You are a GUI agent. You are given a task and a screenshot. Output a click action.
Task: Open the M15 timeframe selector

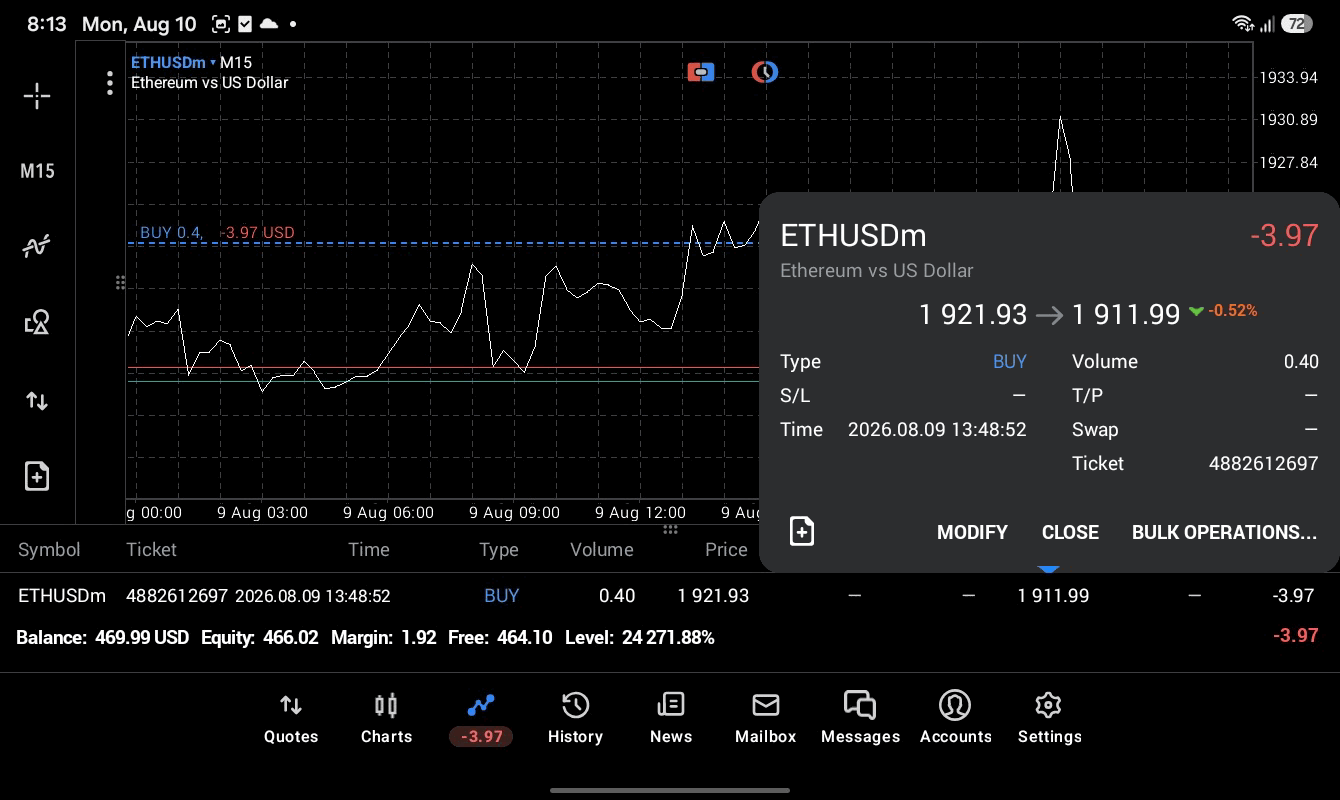click(x=37, y=171)
